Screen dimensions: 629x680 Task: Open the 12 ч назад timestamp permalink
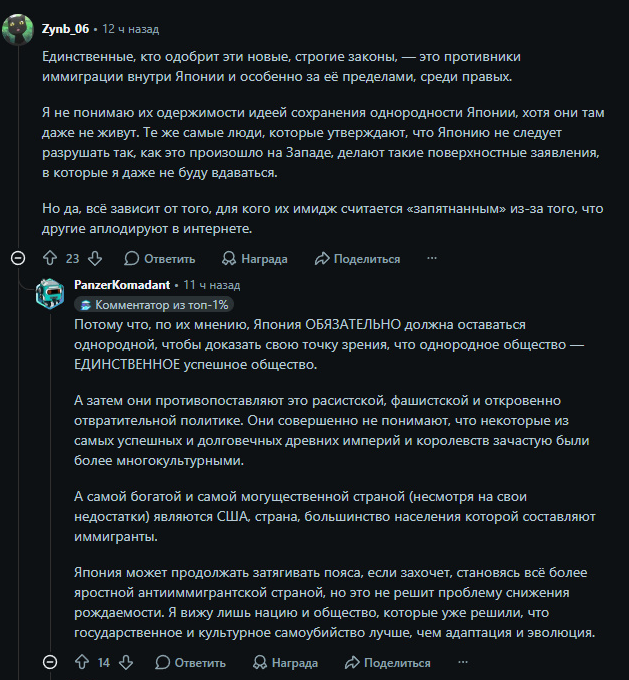131,29
